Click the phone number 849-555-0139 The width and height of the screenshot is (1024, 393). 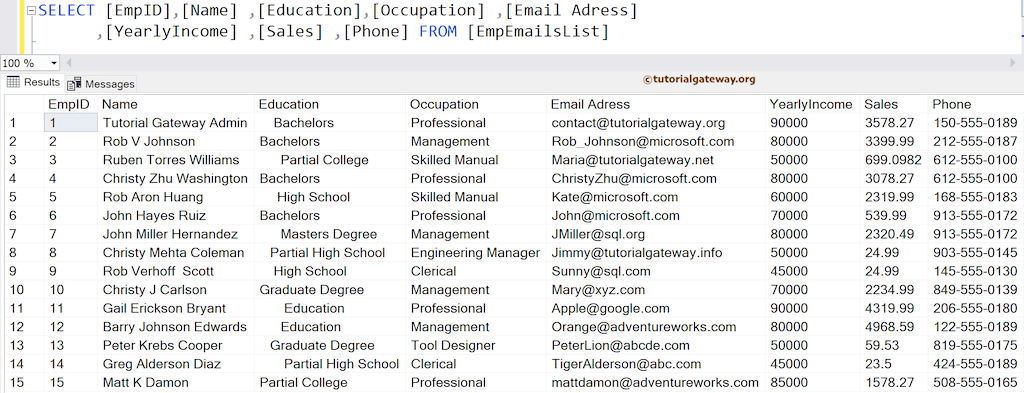[976, 290]
